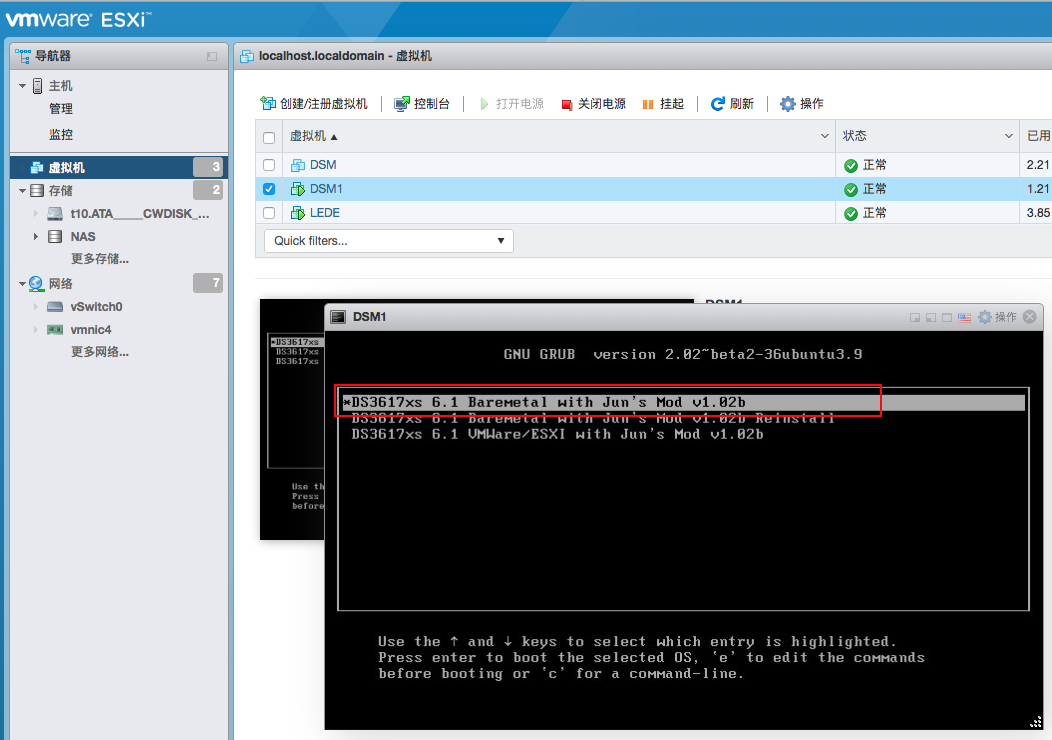Open 更多网络... link
Image resolution: width=1052 pixels, height=740 pixels.
point(100,352)
